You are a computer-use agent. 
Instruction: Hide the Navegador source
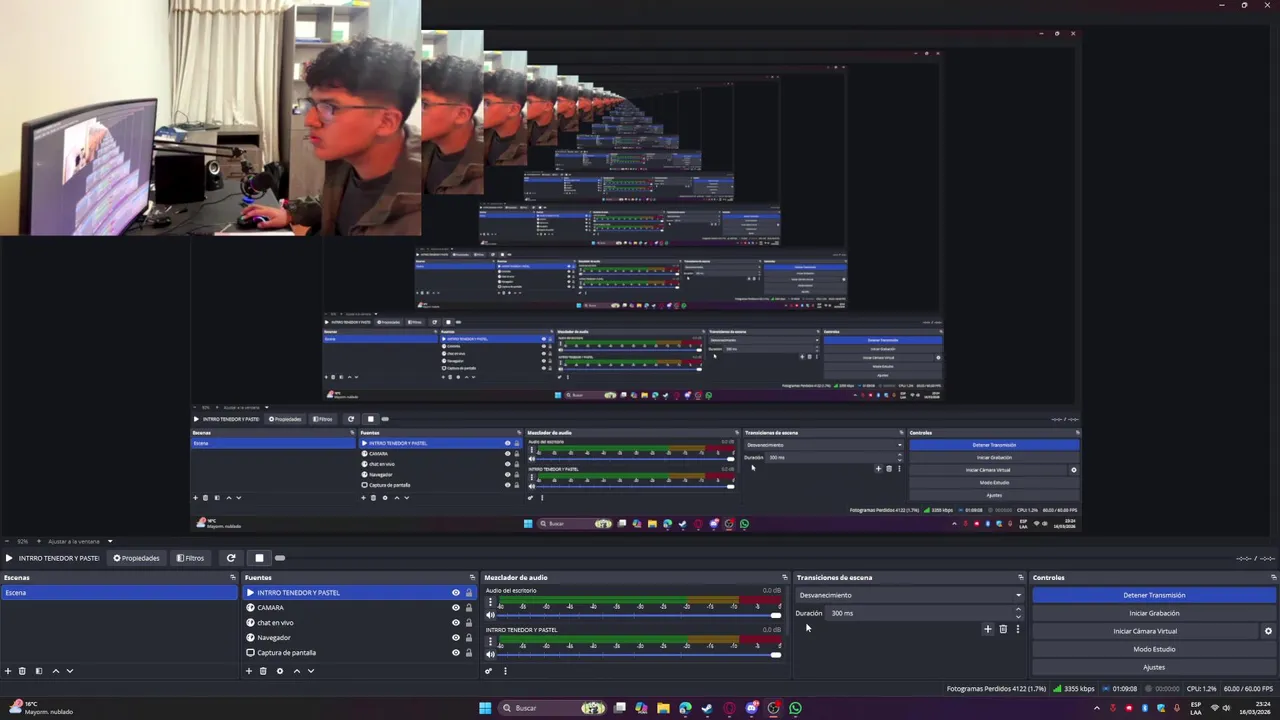[456, 638]
